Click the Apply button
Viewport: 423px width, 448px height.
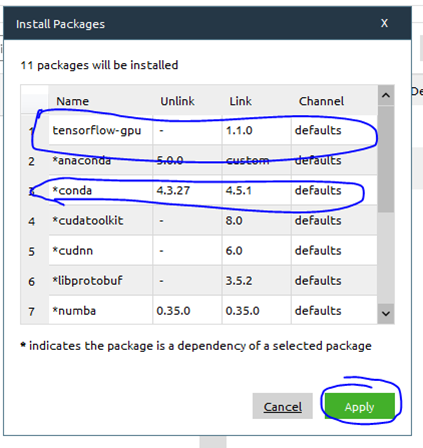point(360,406)
